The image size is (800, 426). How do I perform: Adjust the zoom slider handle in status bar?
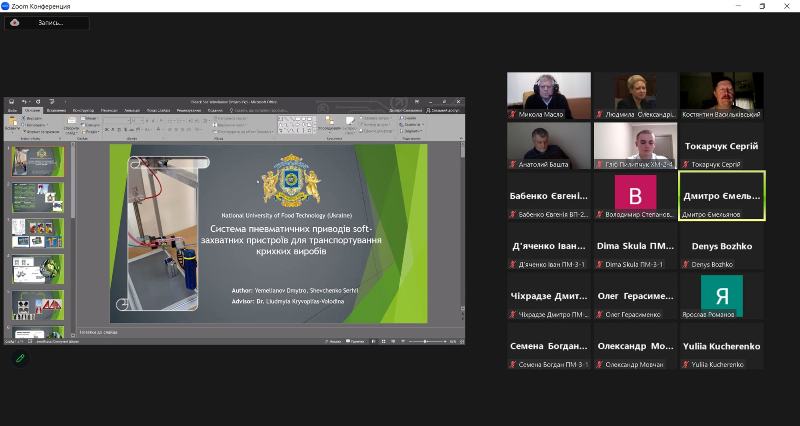click(424, 341)
